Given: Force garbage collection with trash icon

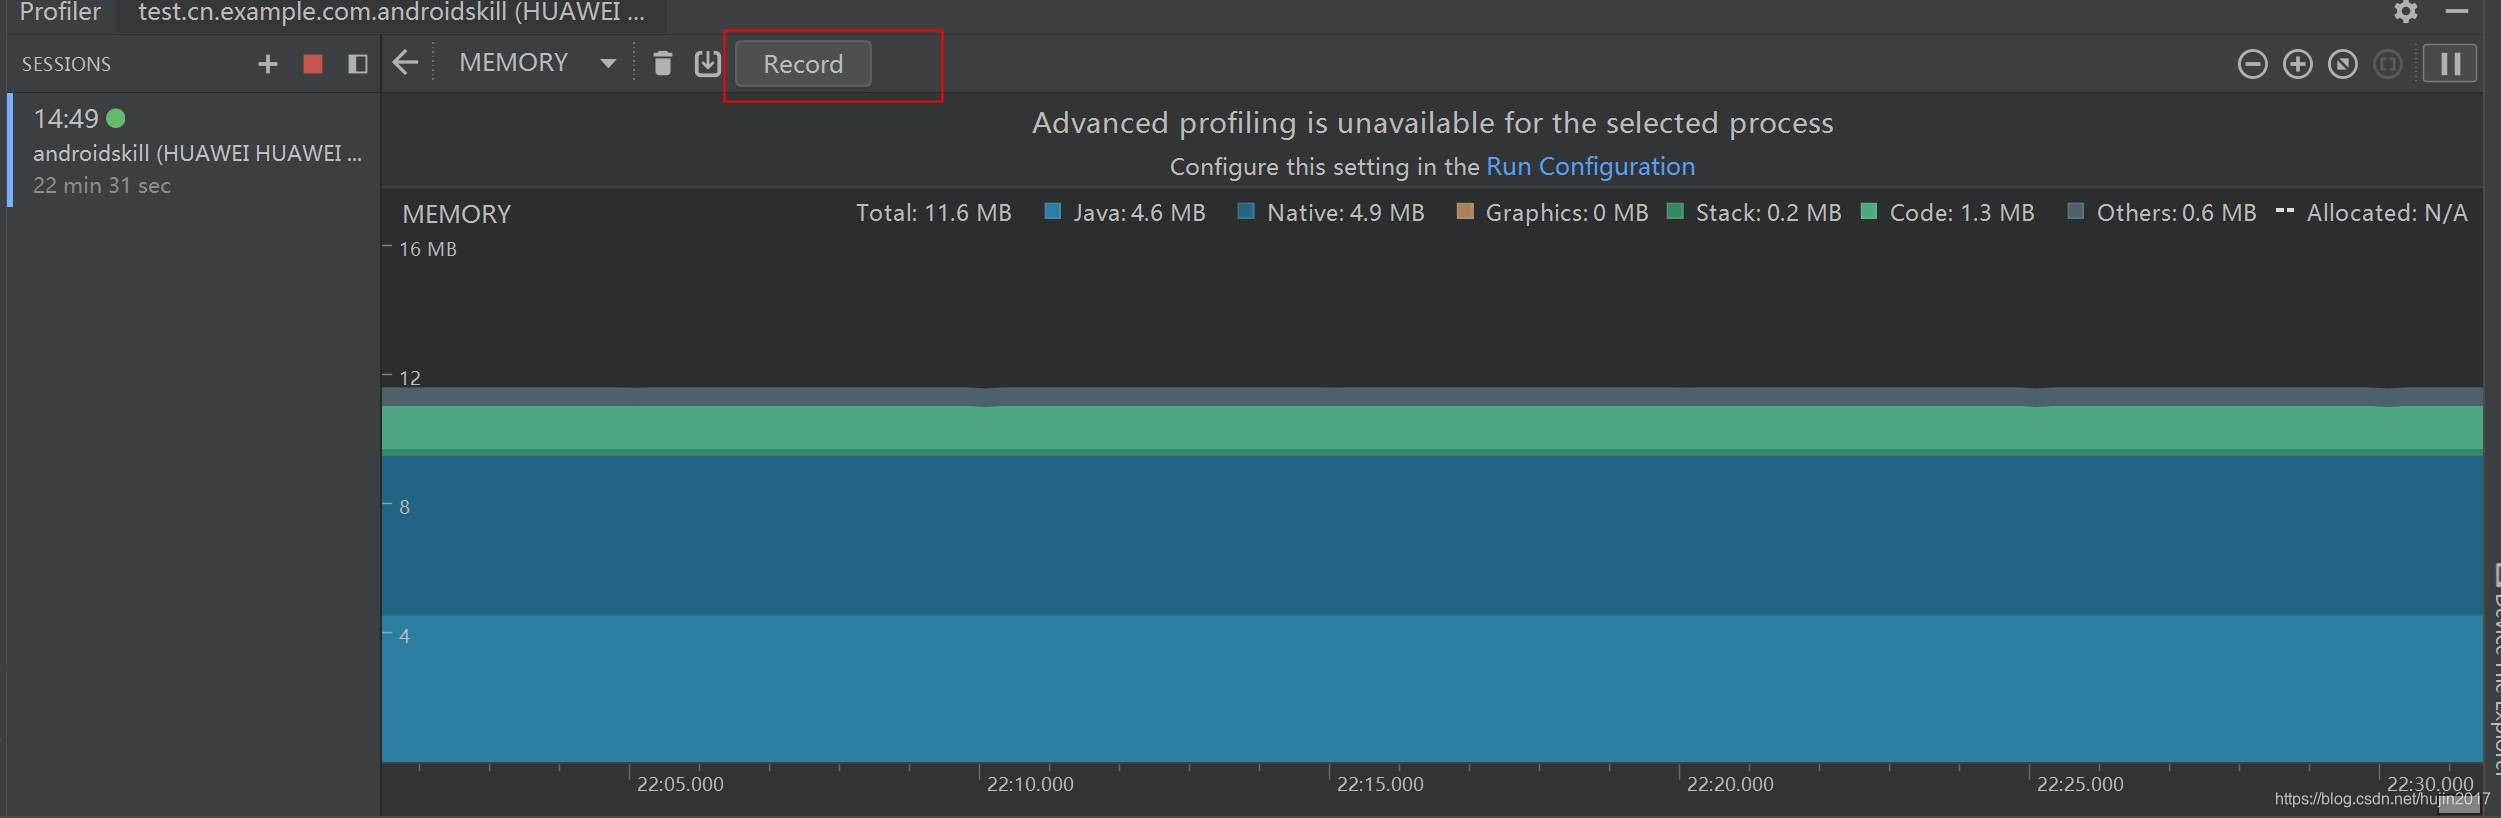Looking at the screenshot, I should click(662, 63).
